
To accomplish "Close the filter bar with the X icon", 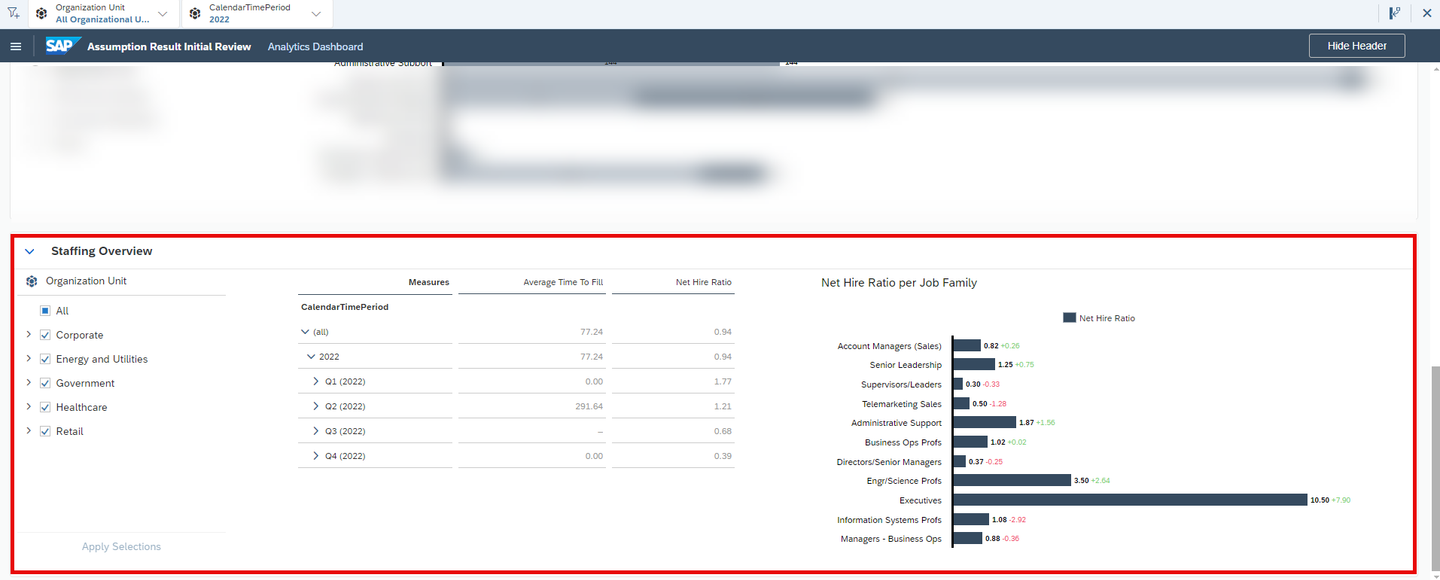I will coord(1427,13).
